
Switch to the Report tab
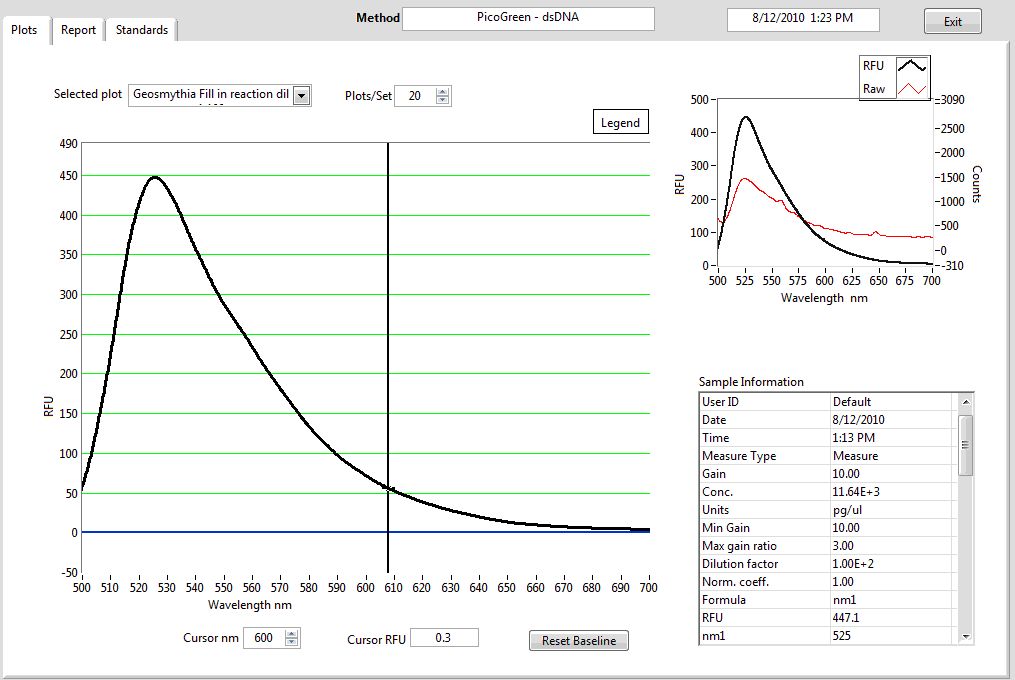(78, 30)
